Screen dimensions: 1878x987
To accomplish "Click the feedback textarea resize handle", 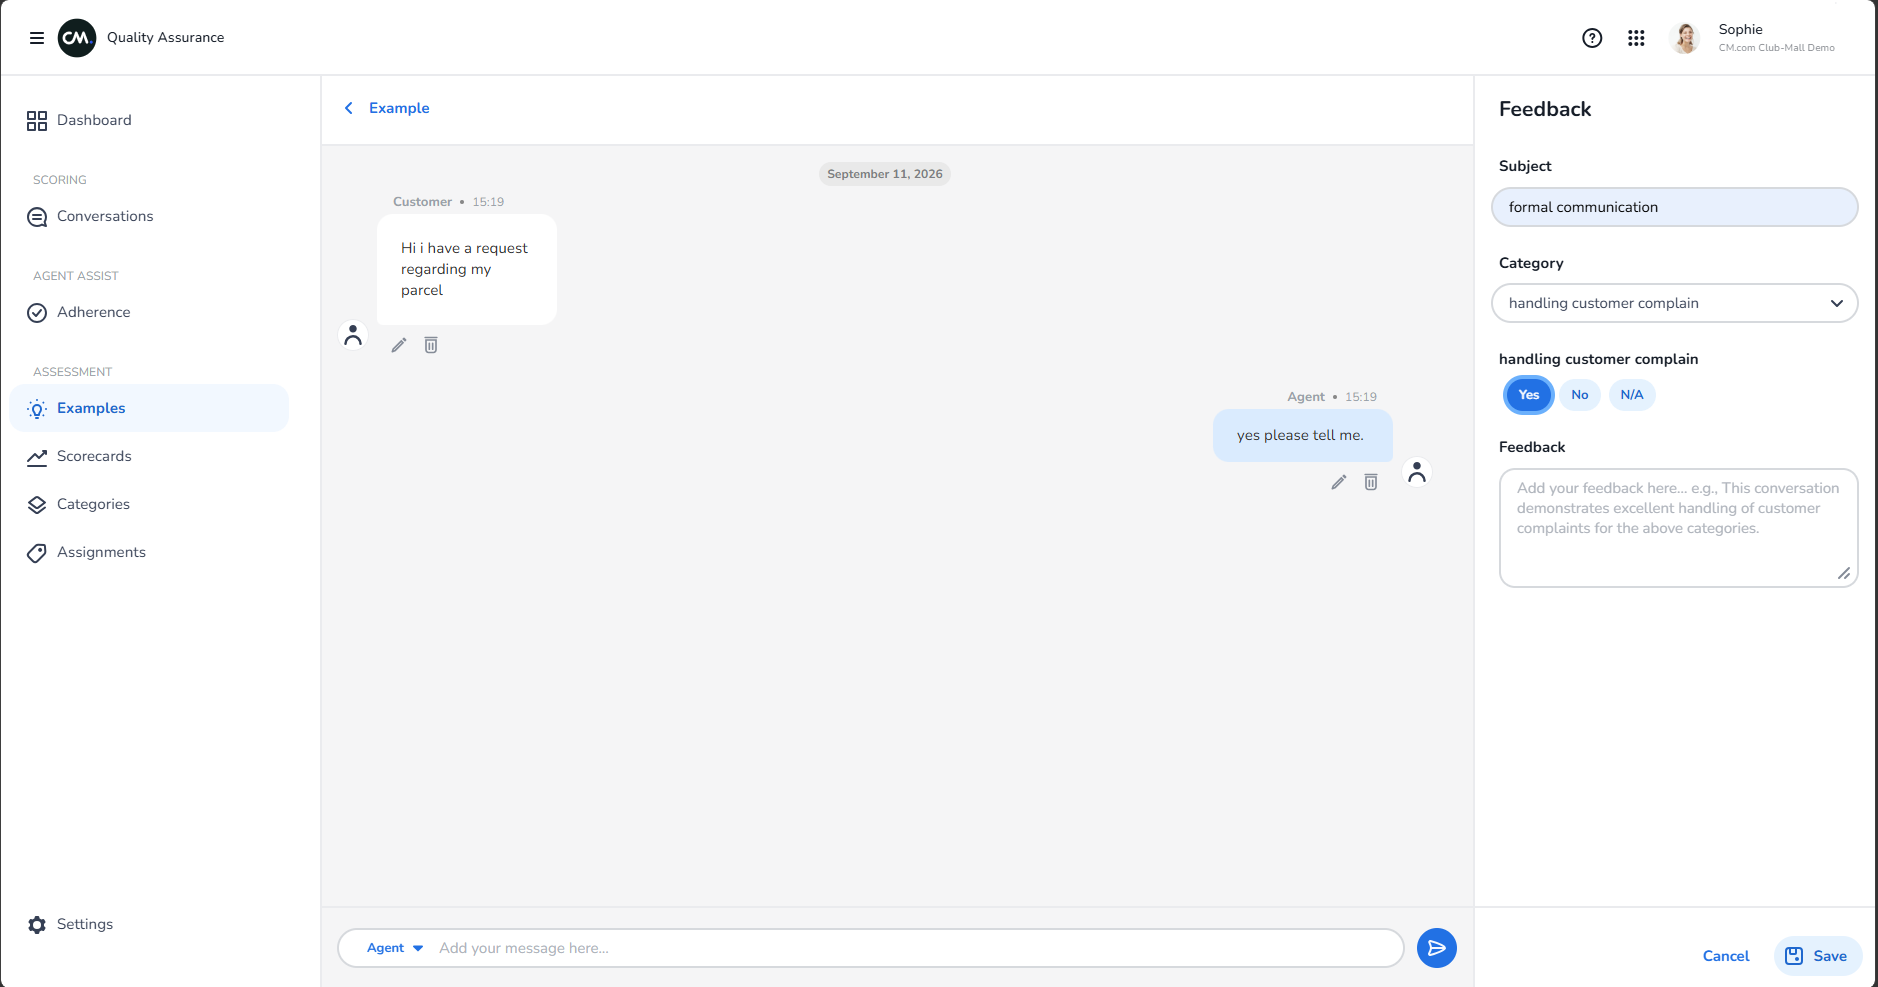I will (1844, 573).
